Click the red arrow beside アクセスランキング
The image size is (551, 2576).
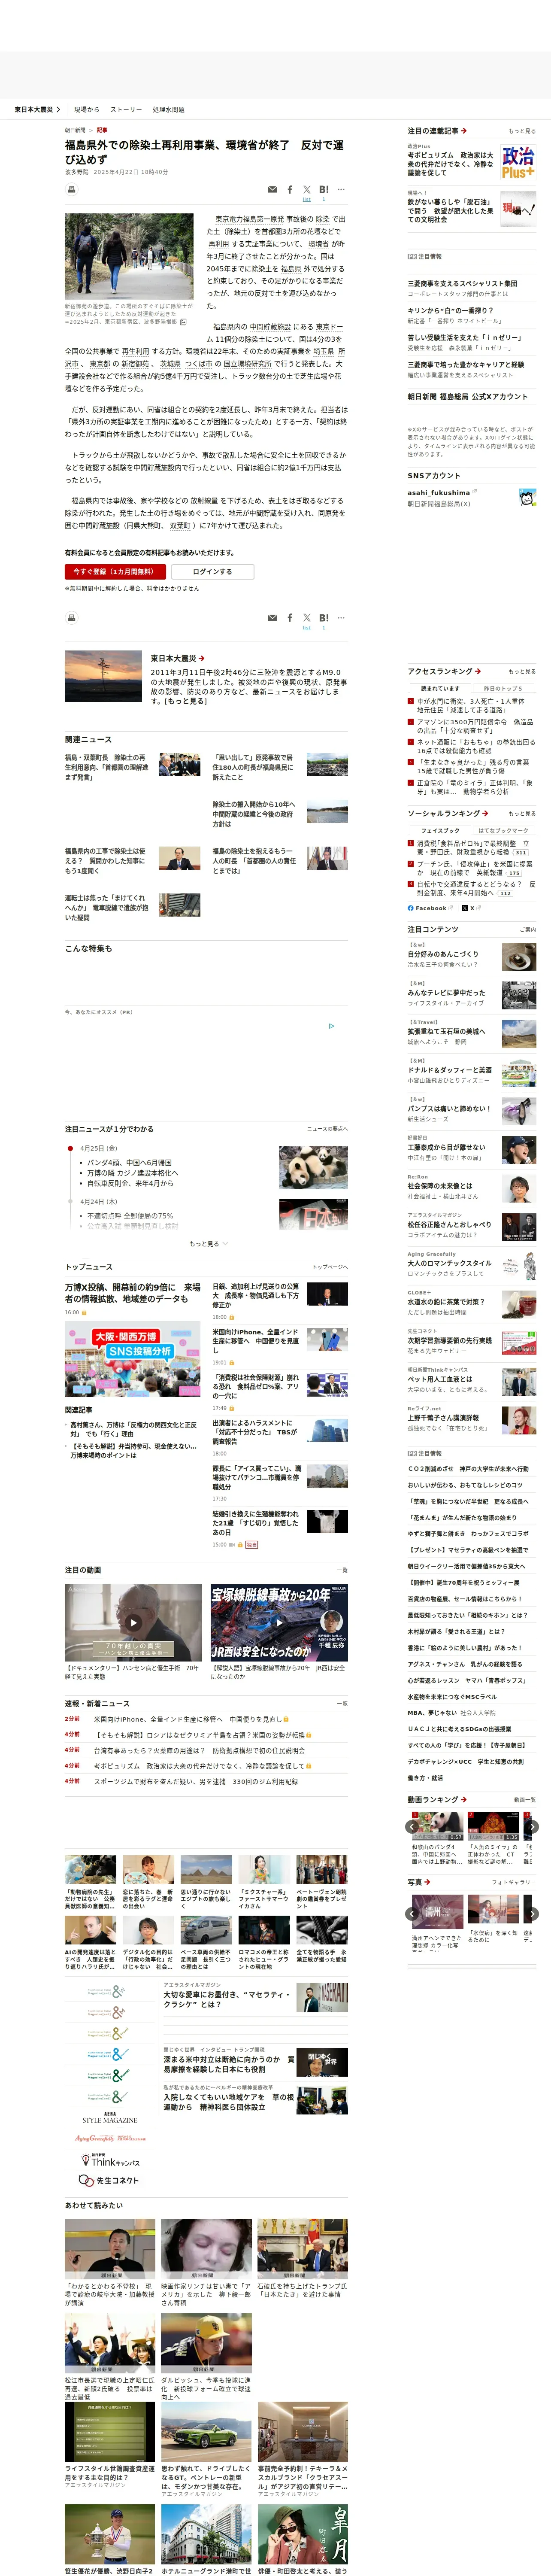478,671
